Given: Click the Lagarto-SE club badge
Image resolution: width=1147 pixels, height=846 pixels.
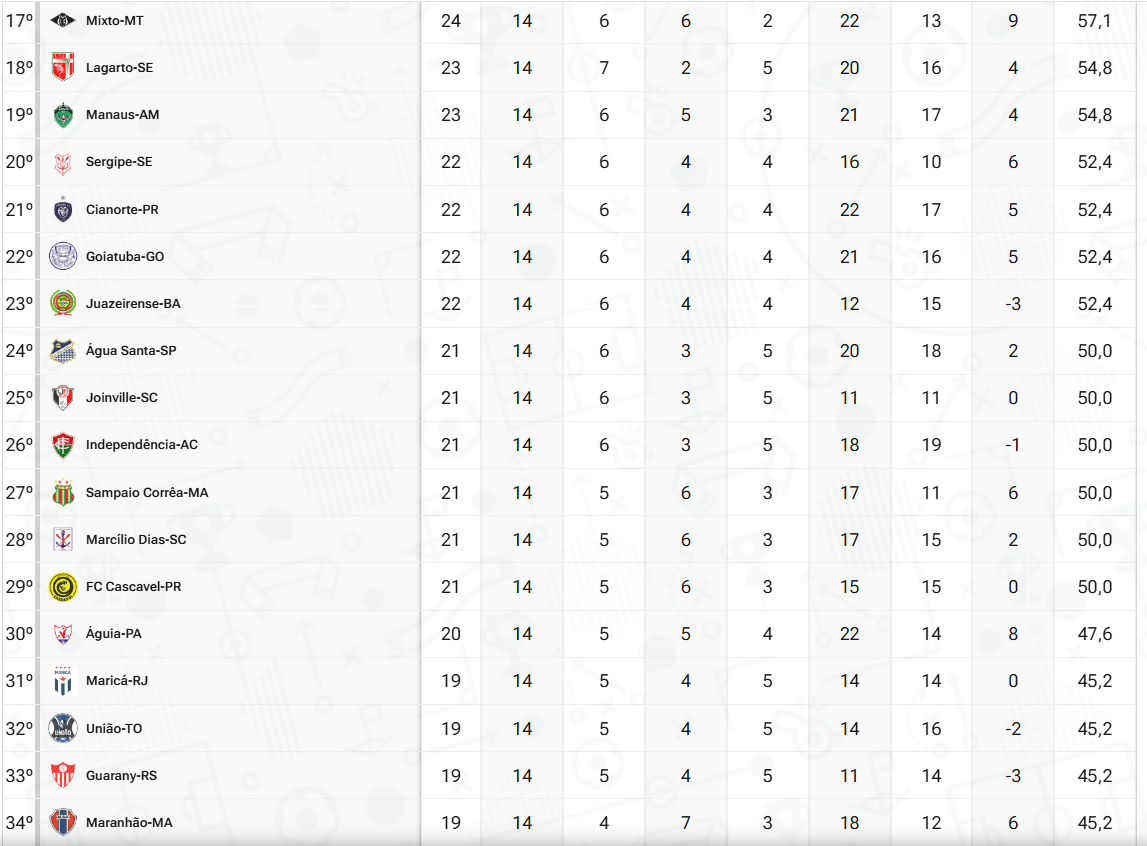Looking at the screenshot, I should 62,68.
